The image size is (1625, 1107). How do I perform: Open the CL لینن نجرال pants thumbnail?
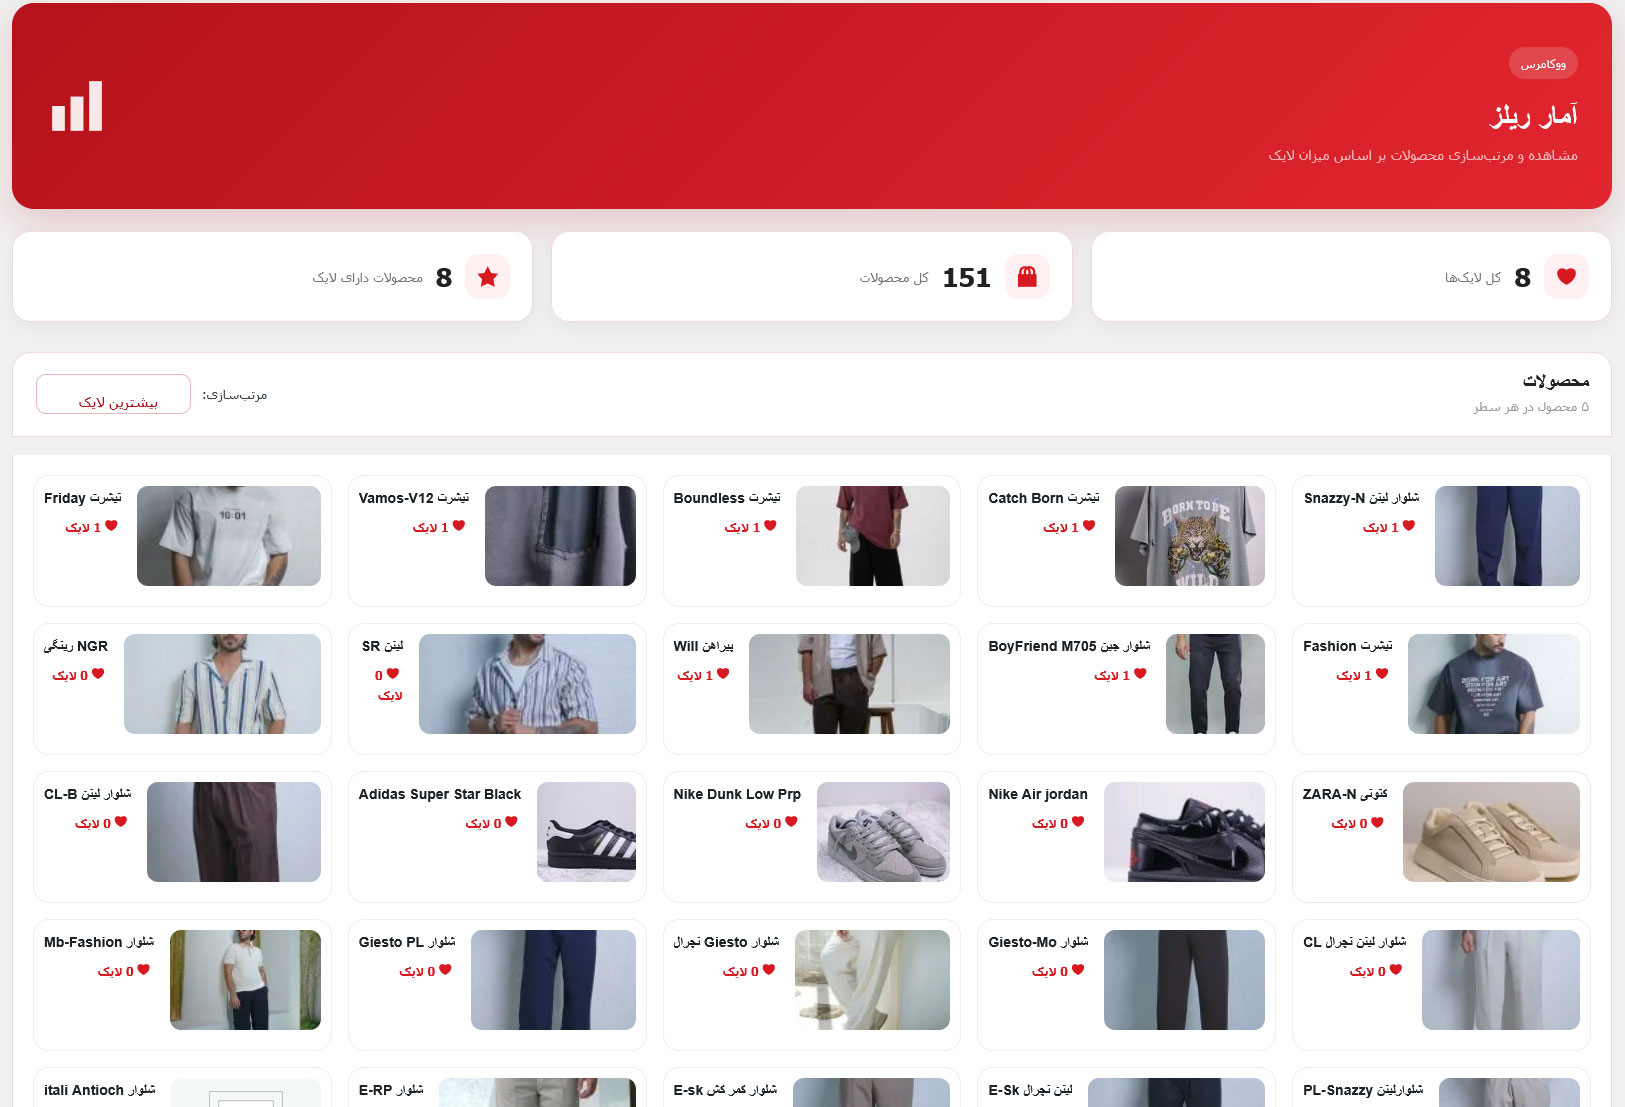coord(1501,980)
